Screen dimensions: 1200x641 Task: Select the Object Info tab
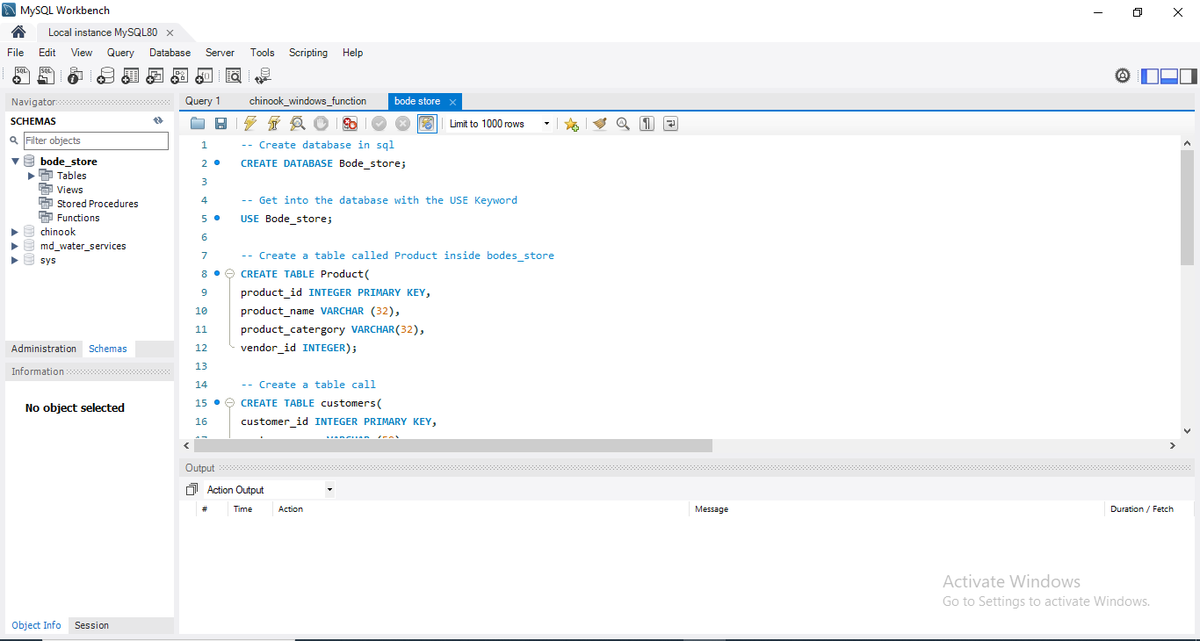pyautogui.click(x=36, y=625)
